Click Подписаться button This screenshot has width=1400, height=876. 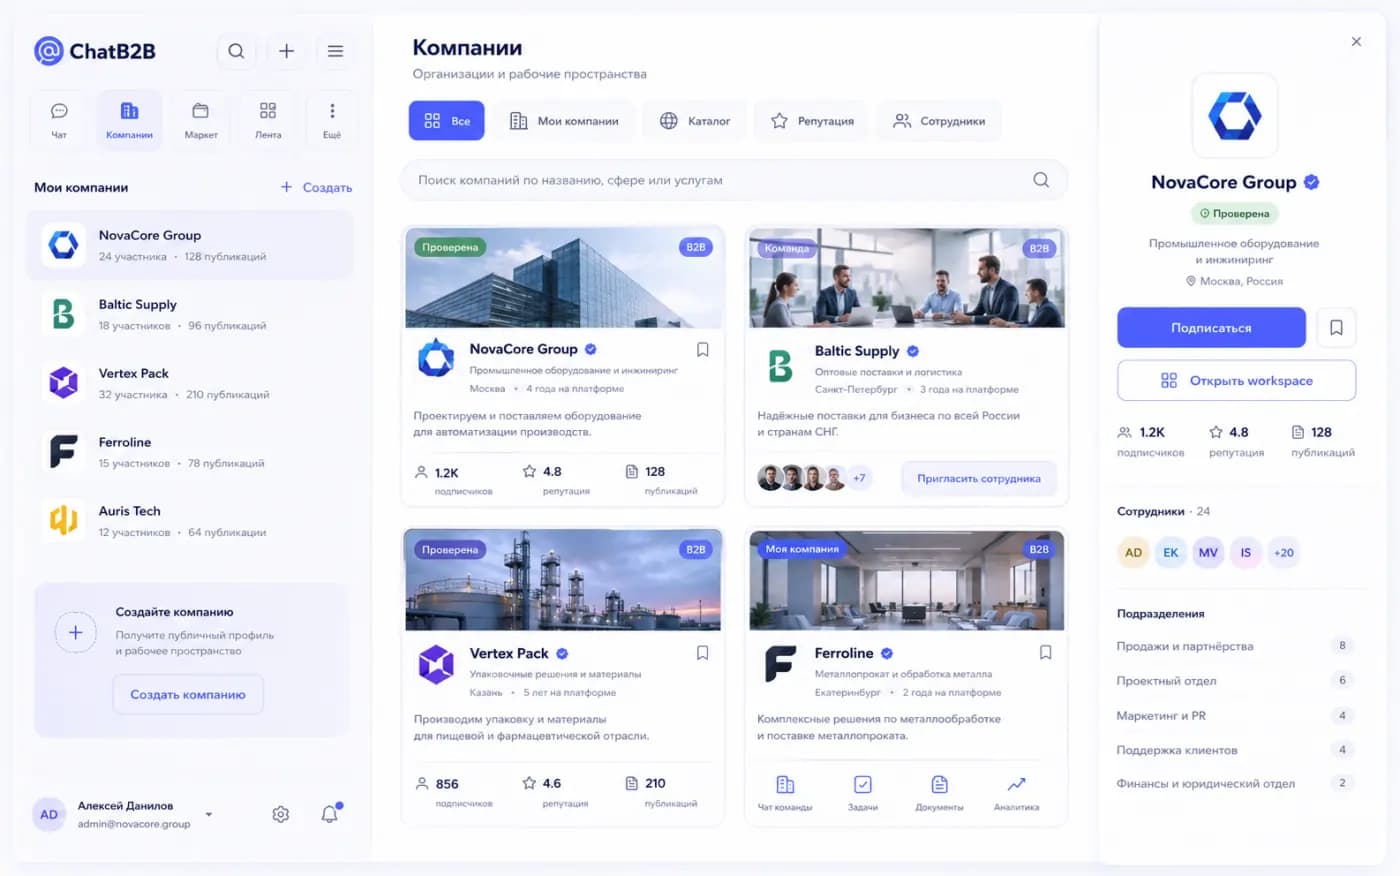1211,327
